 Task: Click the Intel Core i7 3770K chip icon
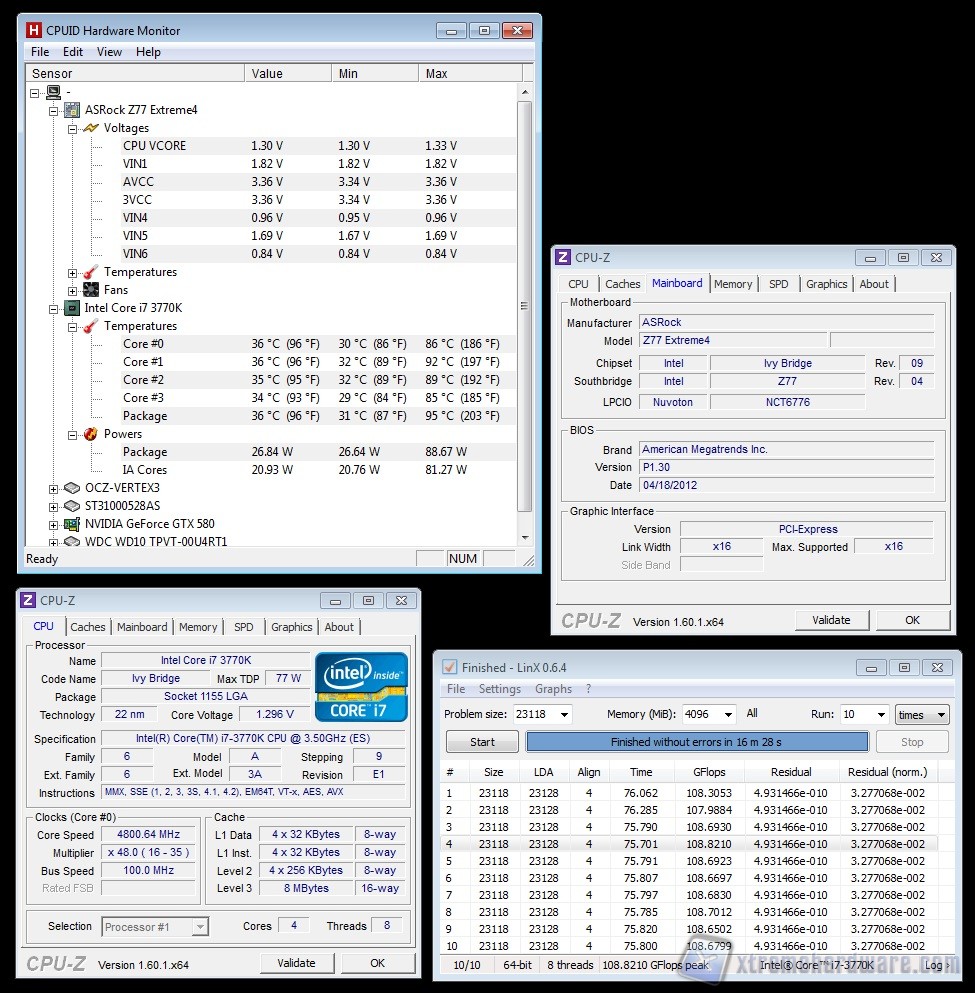pos(72,308)
